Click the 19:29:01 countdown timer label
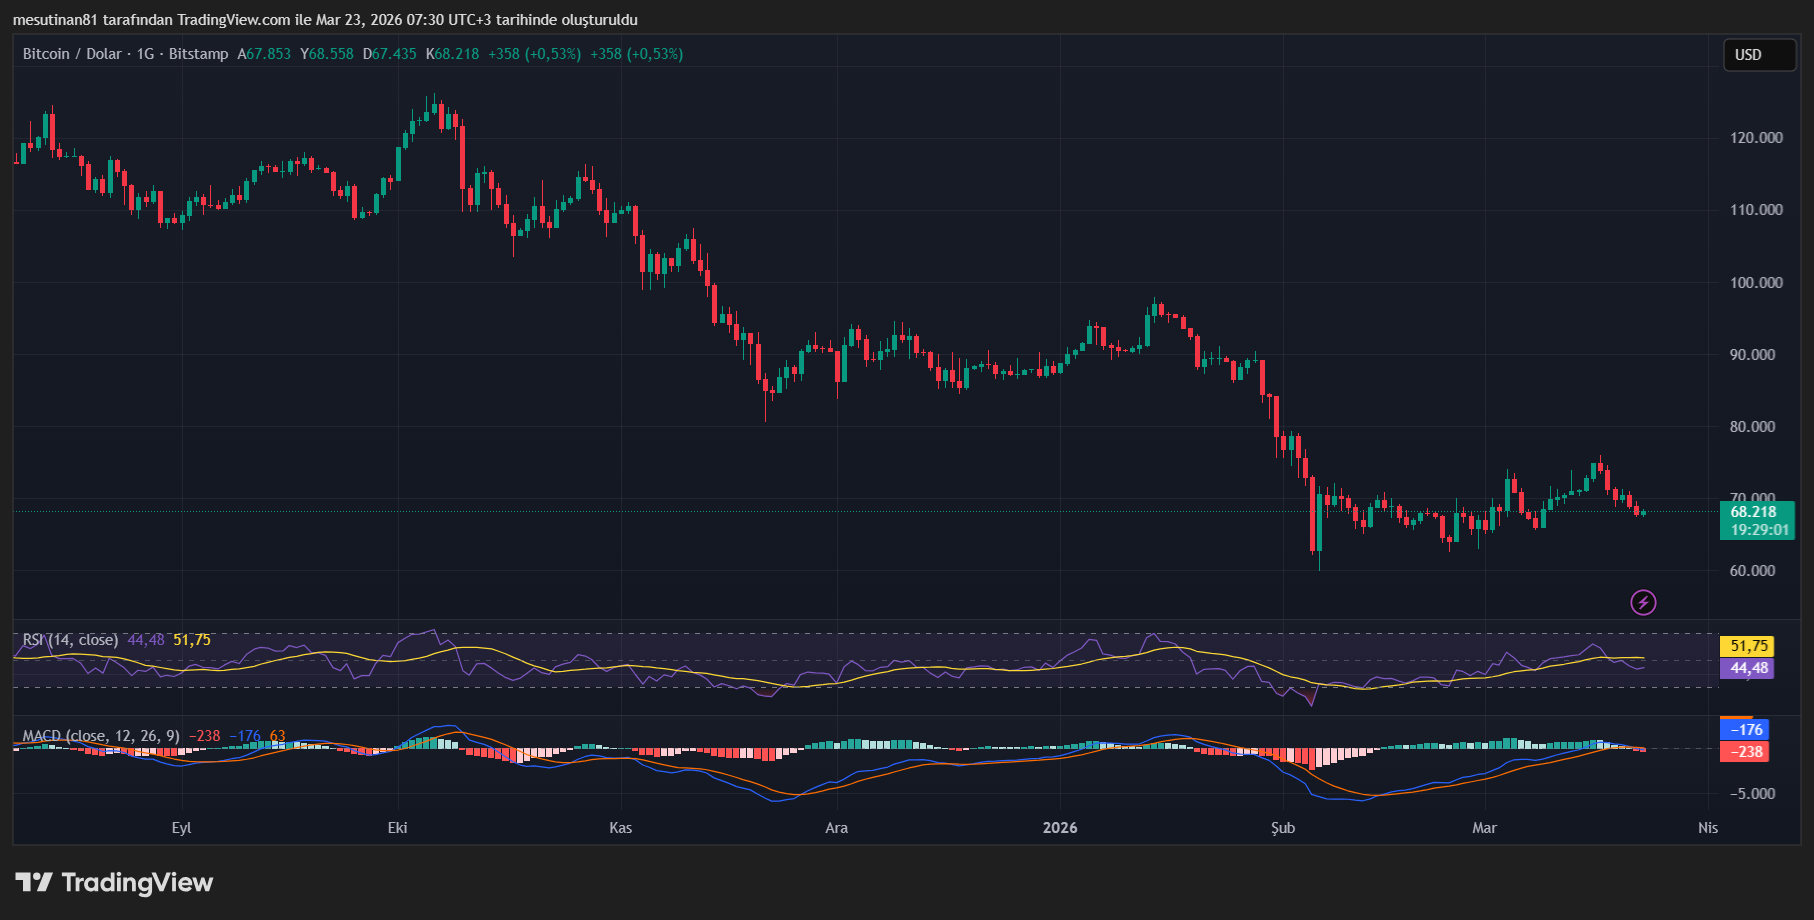The height and width of the screenshot is (920, 1814). point(1757,531)
